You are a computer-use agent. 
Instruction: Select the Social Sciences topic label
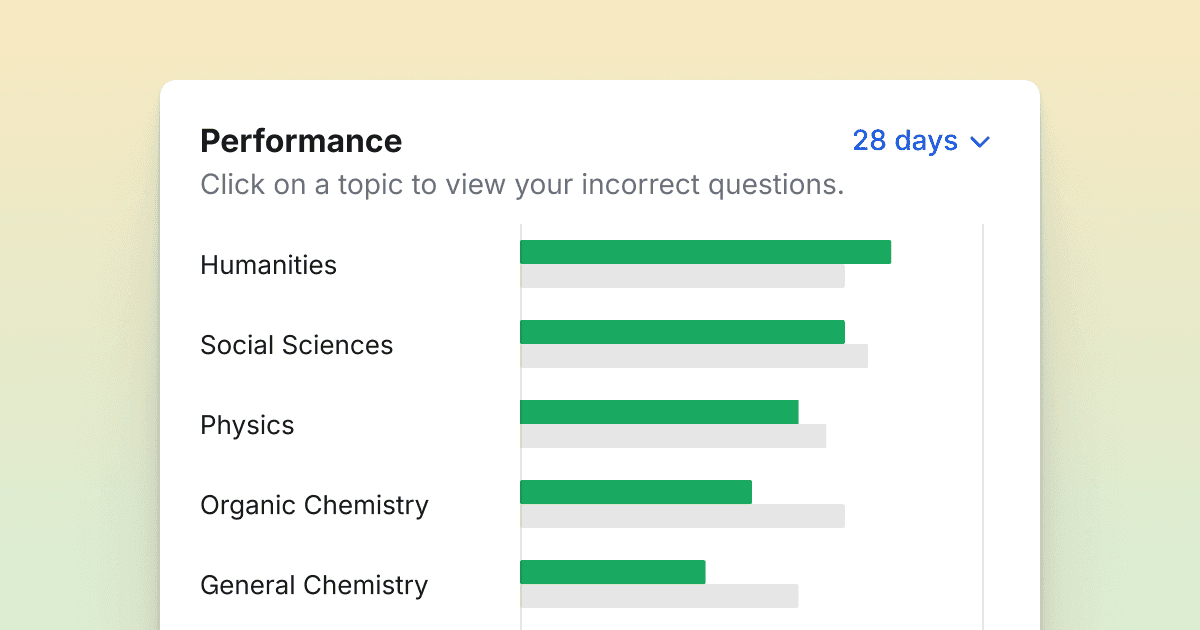tap(297, 345)
